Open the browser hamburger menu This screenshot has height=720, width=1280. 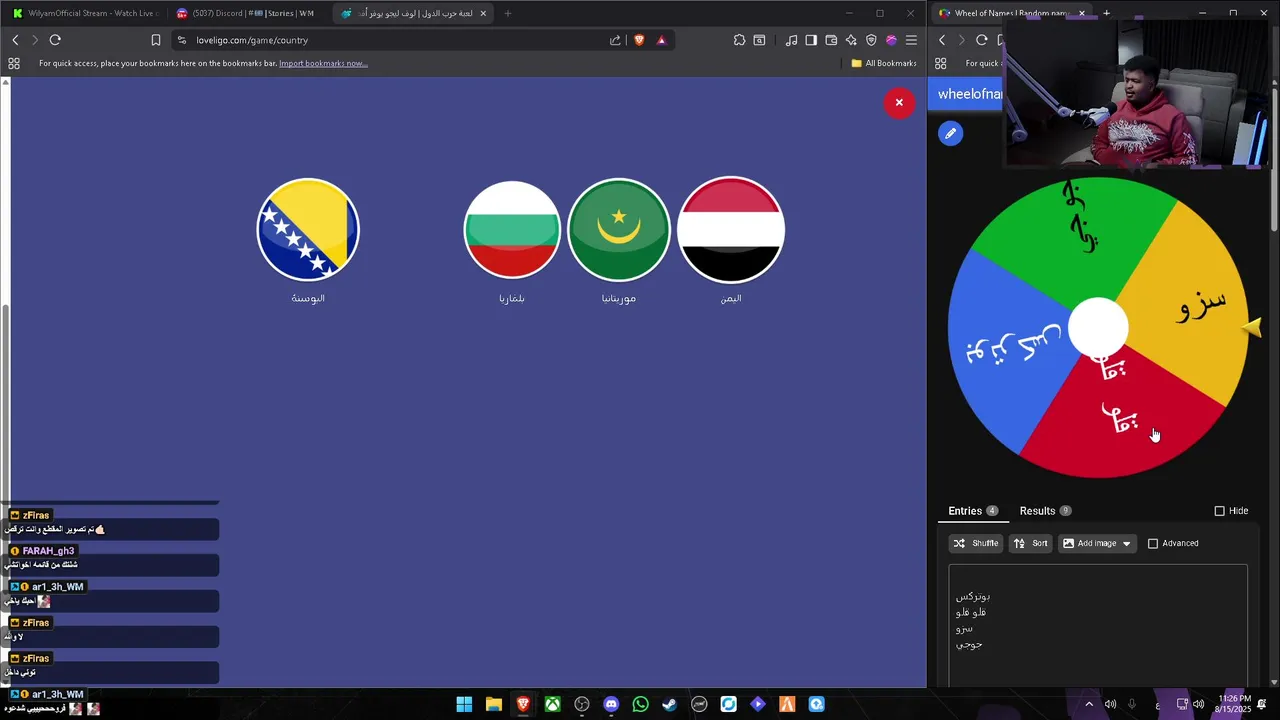[911, 40]
